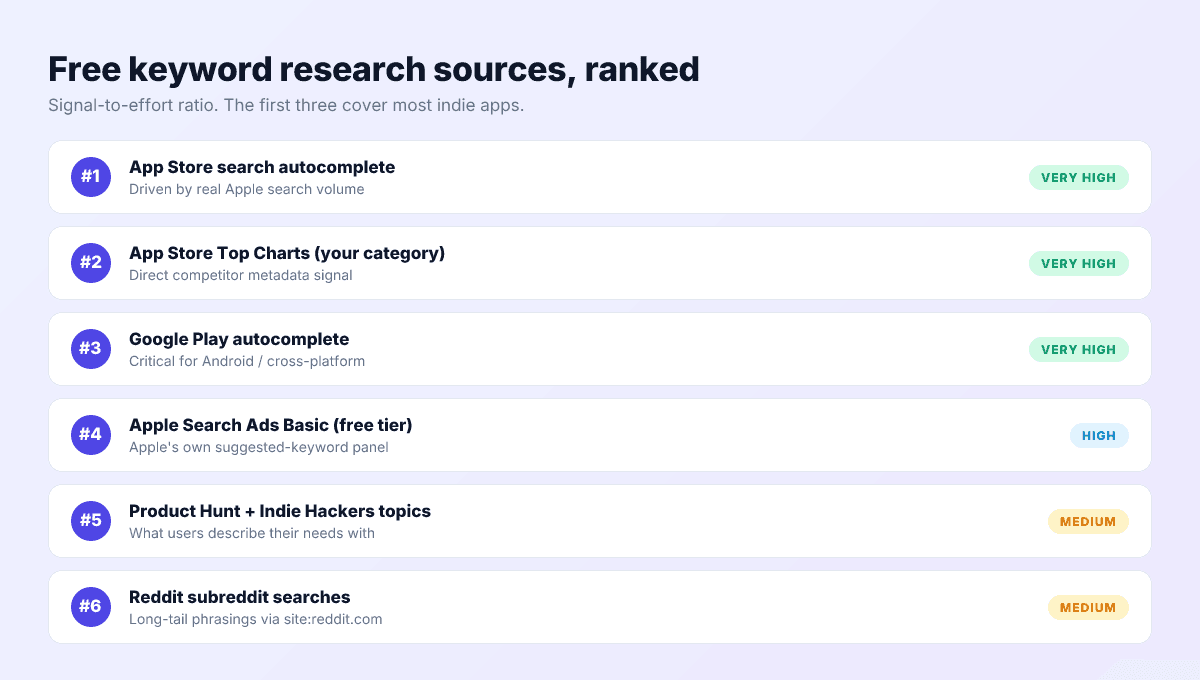Expand the App Store Top Charts card
The image size is (1200, 680).
(600, 263)
